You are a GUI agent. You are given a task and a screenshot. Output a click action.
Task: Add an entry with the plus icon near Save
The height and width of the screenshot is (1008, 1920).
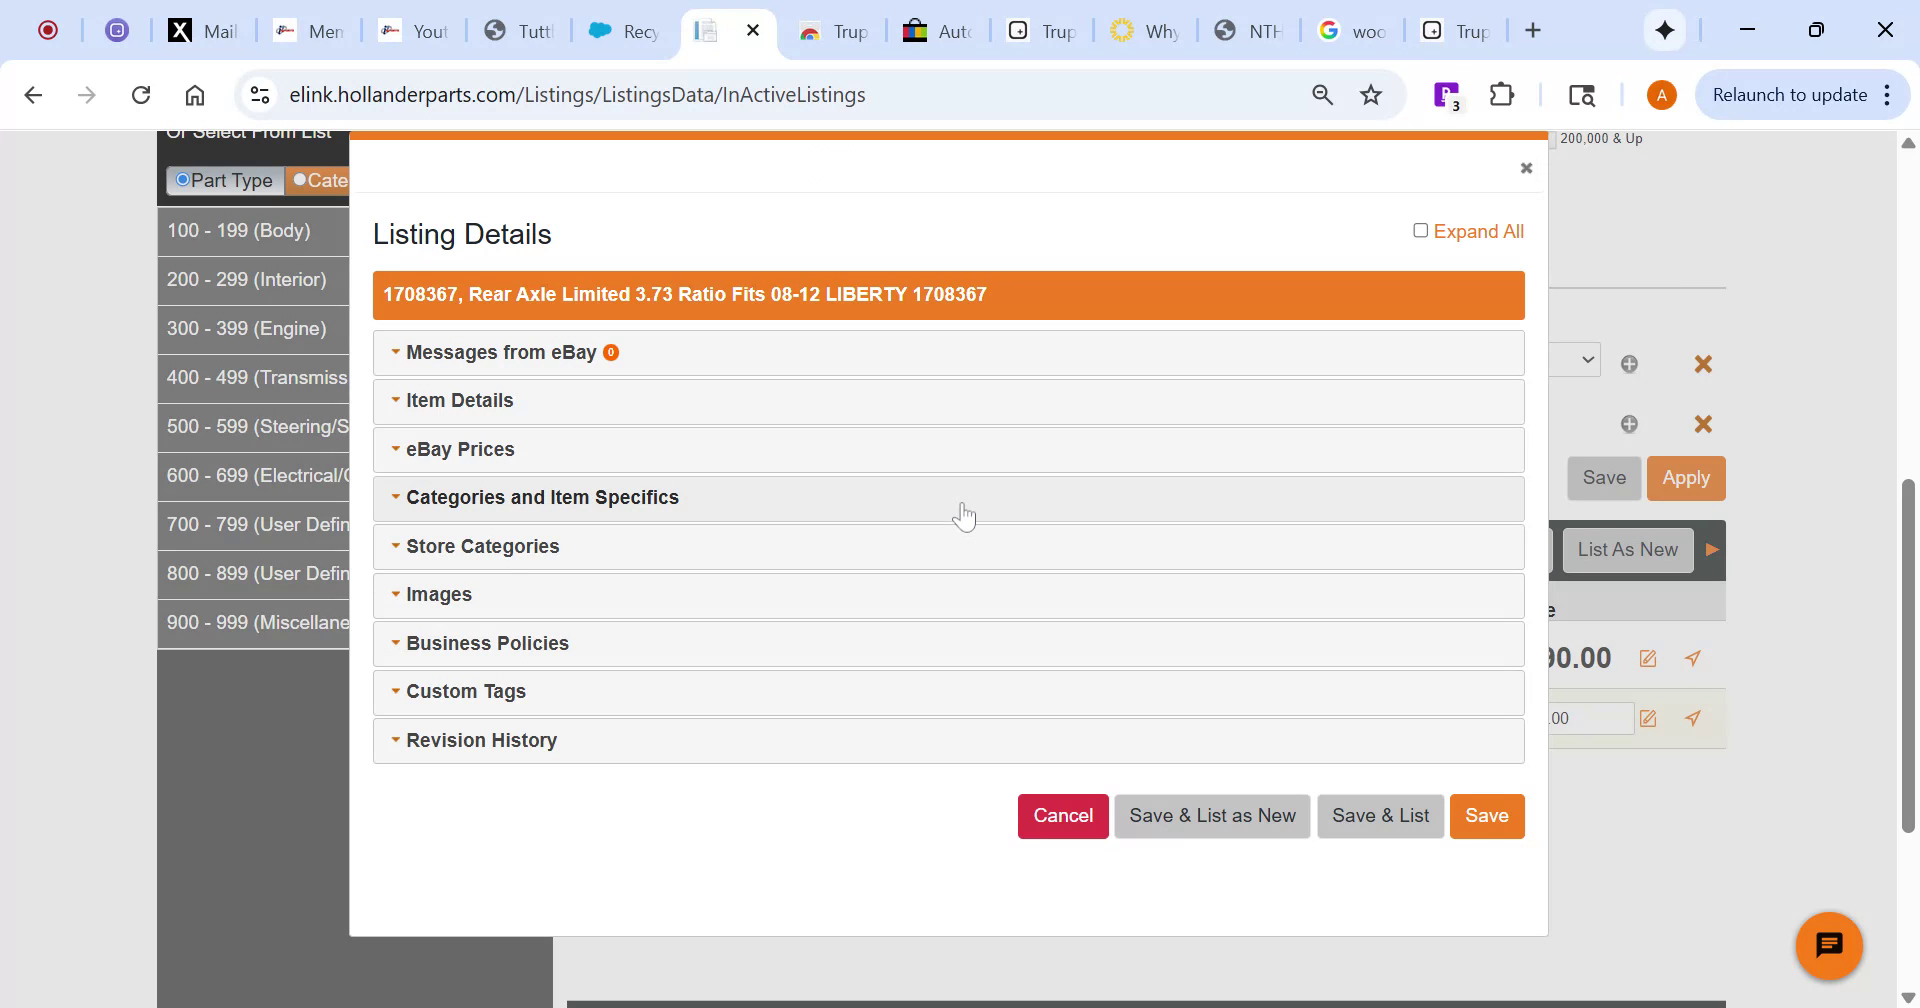tap(1630, 423)
